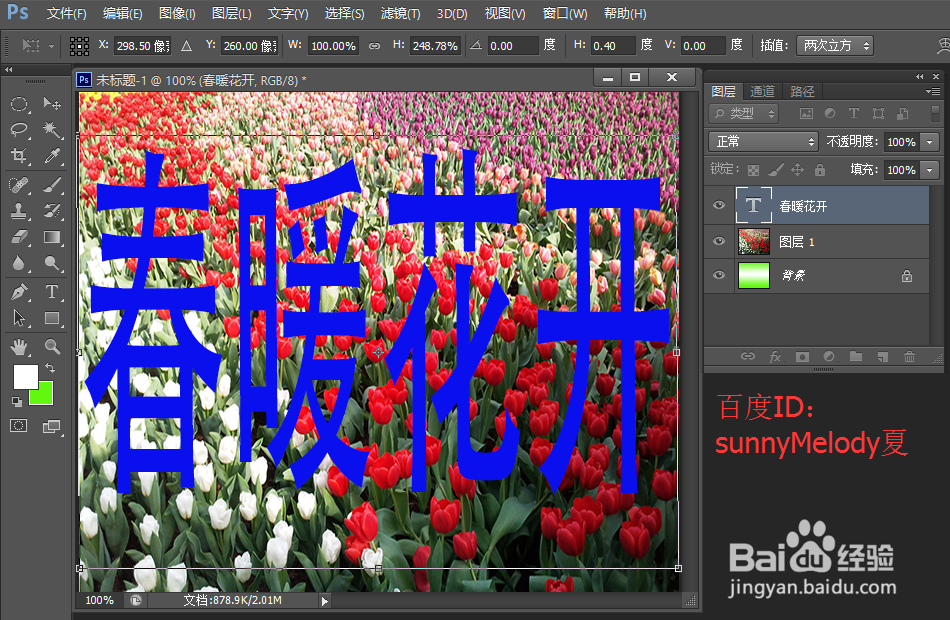
Task: Select the Elliptical Marquee tool
Action: [19, 104]
